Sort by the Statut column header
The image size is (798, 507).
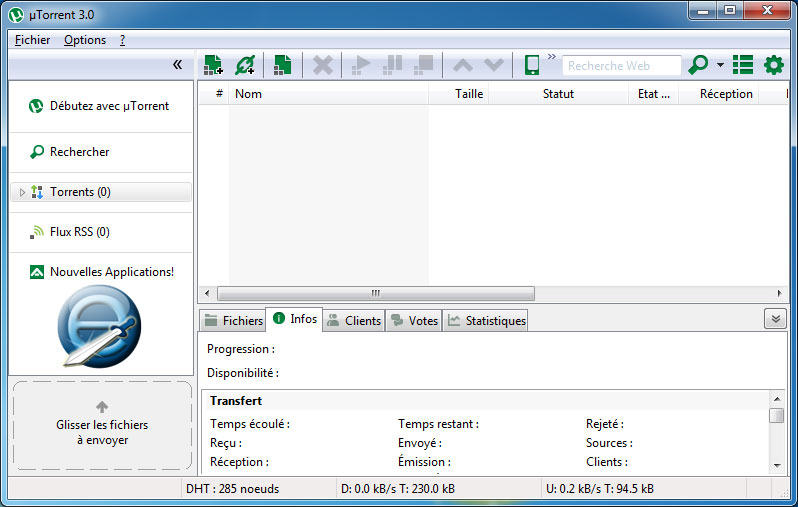click(x=558, y=94)
